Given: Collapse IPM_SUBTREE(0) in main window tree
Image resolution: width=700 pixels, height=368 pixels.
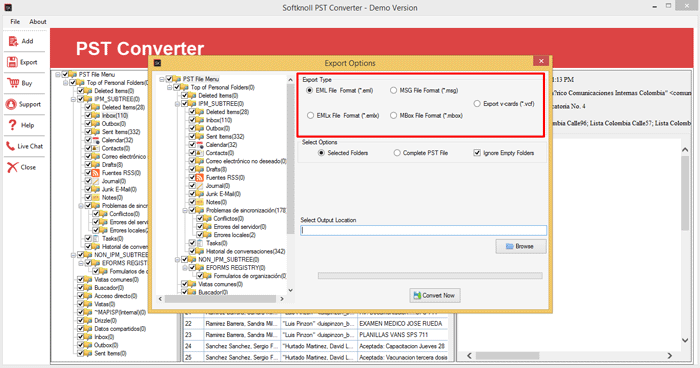Looking at the screenshot, I should [73, 99].
